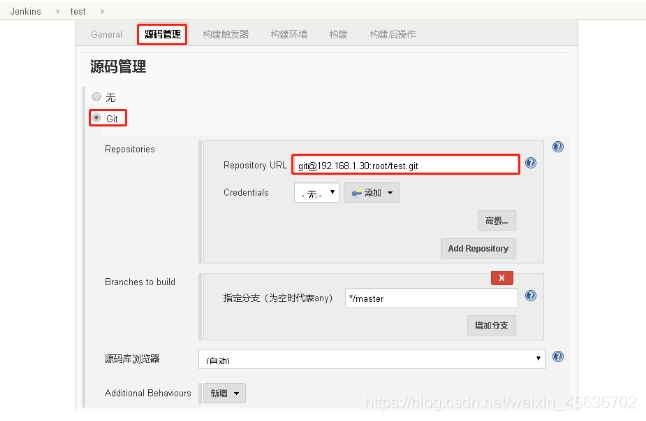Viewport: 646px width, 421px height.
Task: Click the Repository URL label
Action: (255, 165)
